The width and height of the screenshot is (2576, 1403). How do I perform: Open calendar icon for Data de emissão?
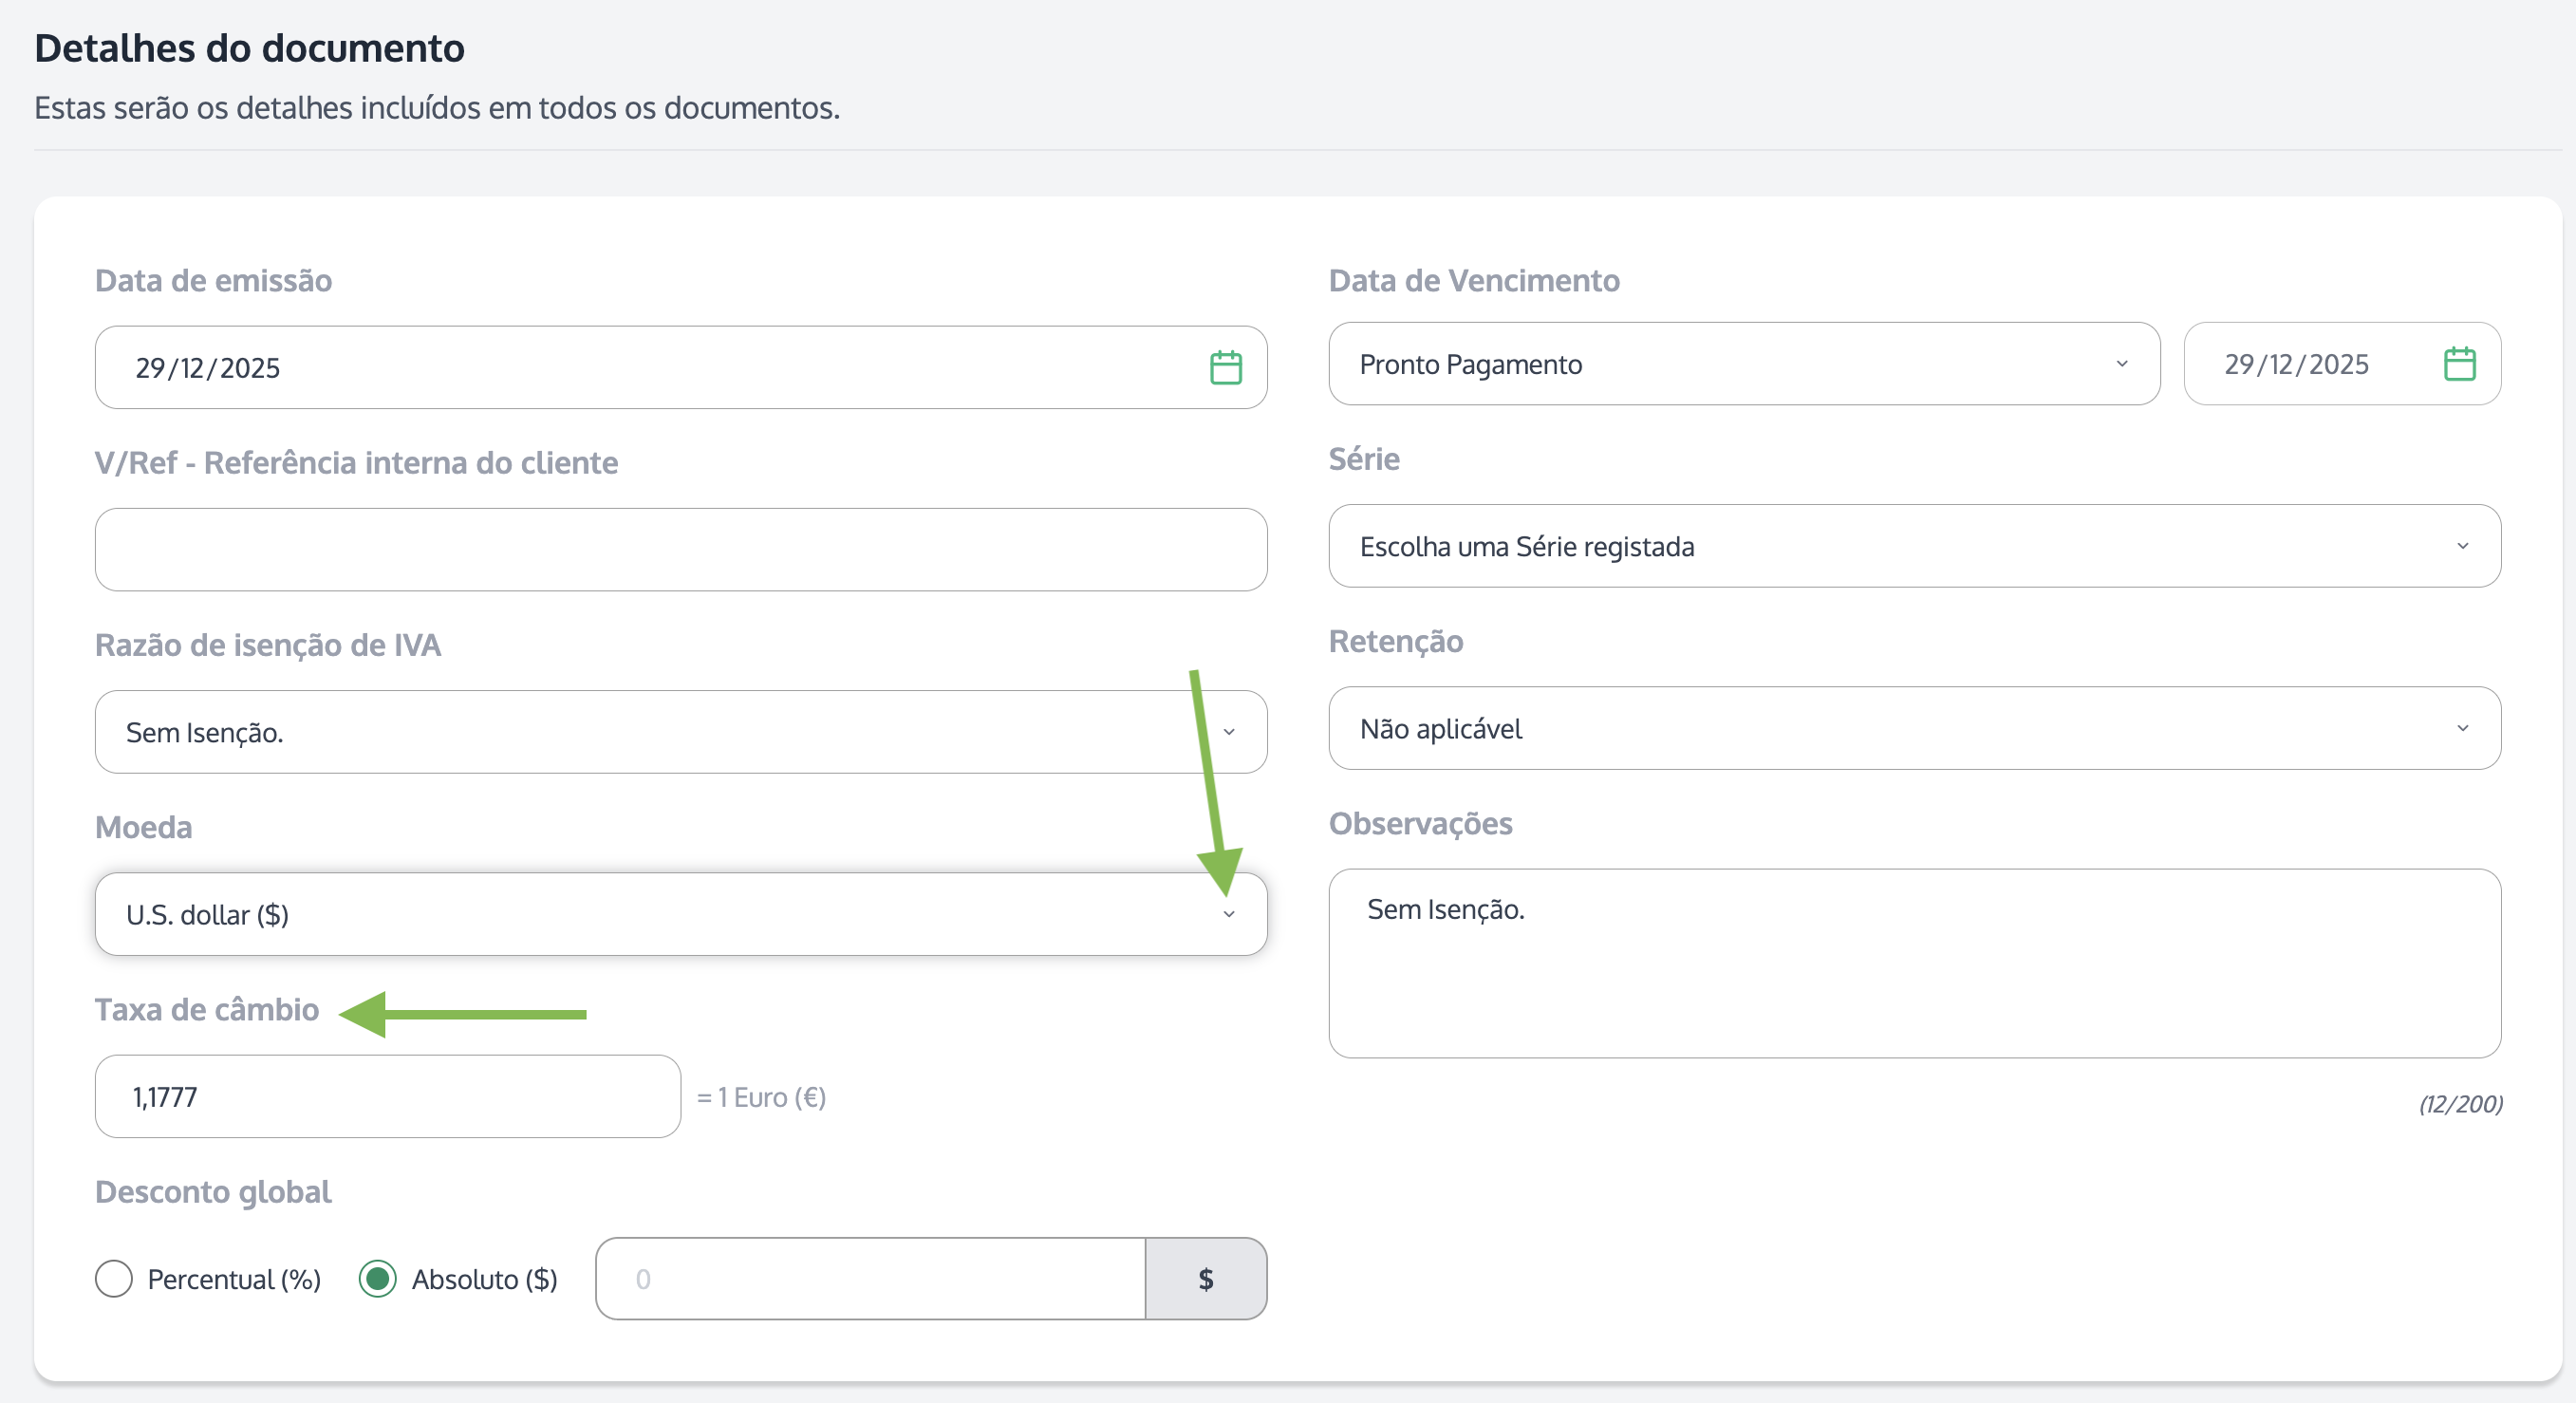coord(1225,367)
